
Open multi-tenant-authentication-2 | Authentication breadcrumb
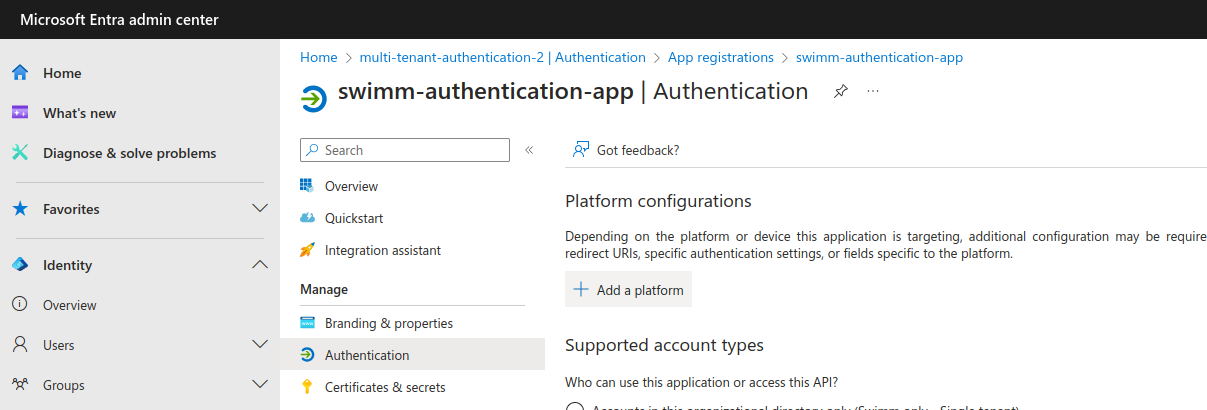pos(502,57)
